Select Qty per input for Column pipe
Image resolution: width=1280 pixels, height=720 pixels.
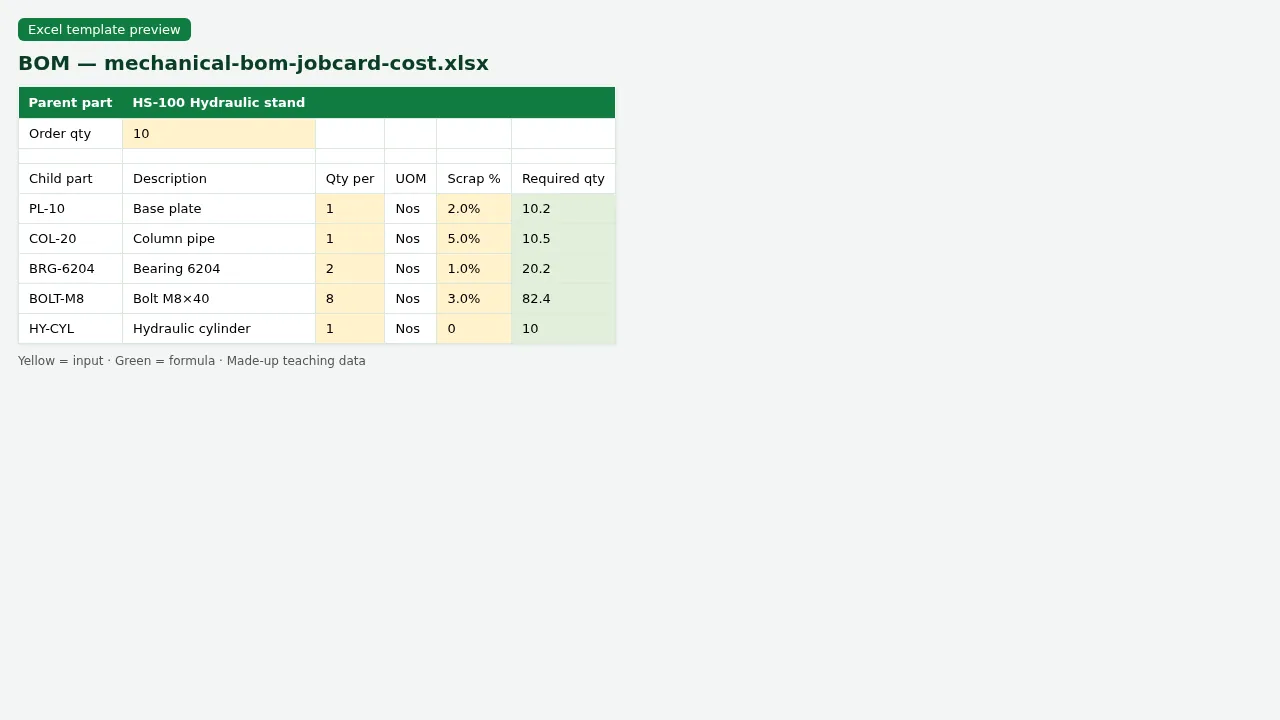click(x=350, y=239)
